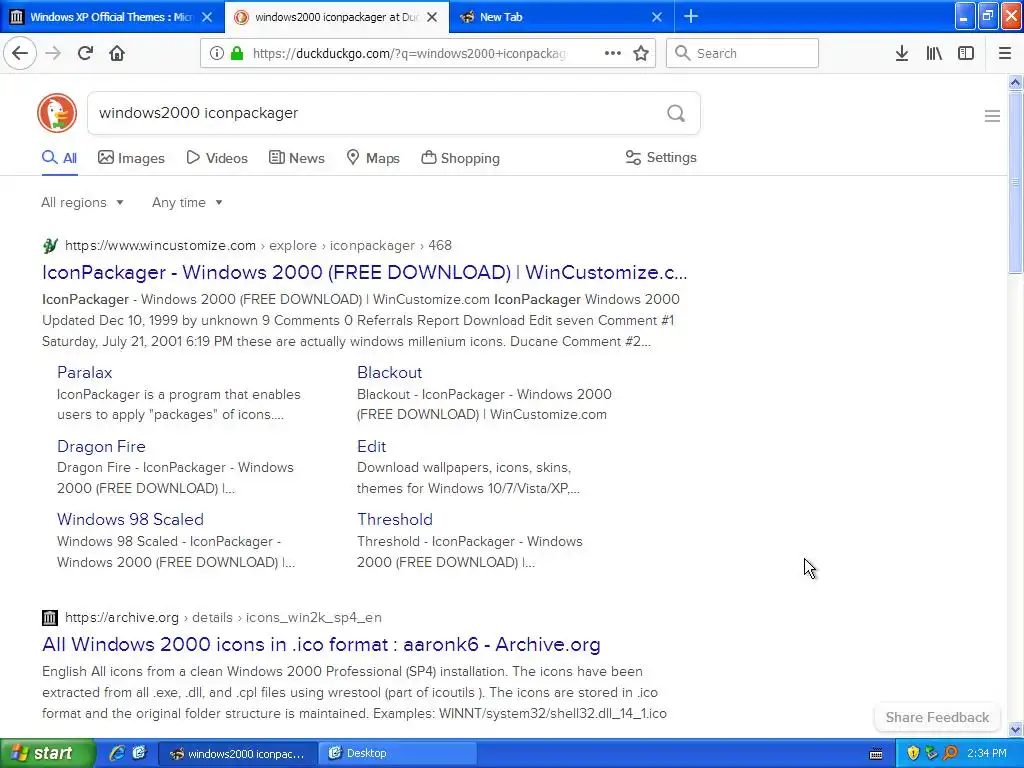Screen dimensions: 1024x768
Task: Open a new browser tab with plus
Action: point(690,16)
